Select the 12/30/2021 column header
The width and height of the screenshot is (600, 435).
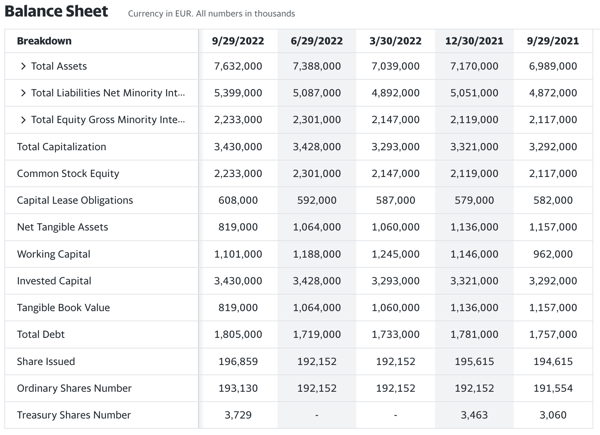coord(474,41)
